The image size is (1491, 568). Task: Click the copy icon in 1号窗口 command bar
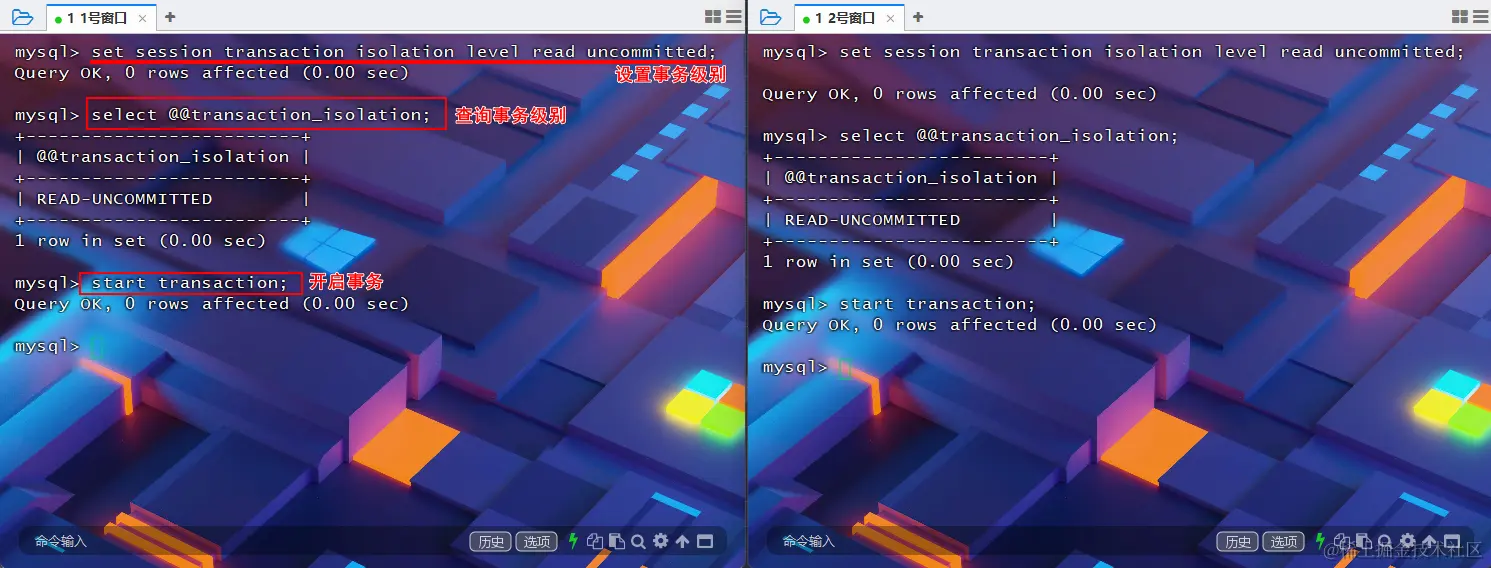point(595,541)
